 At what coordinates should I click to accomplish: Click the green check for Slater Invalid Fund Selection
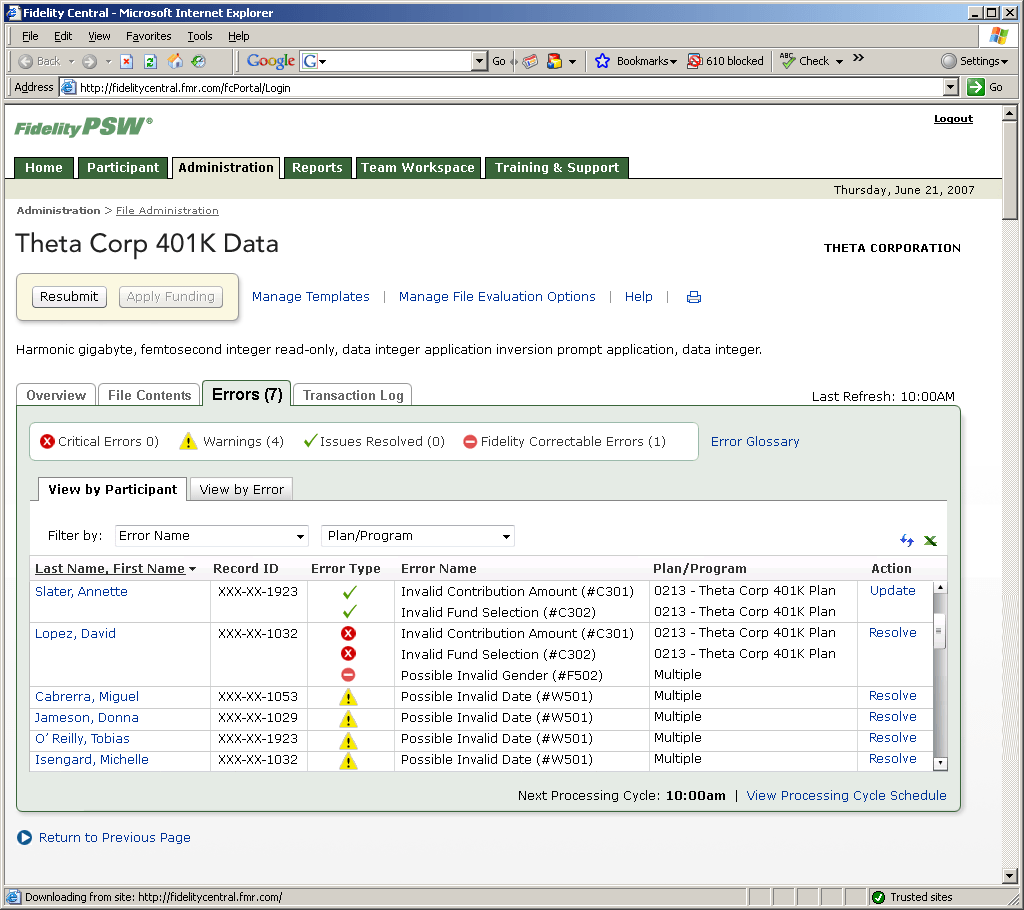pyautogui.click(x=349, y=611)
